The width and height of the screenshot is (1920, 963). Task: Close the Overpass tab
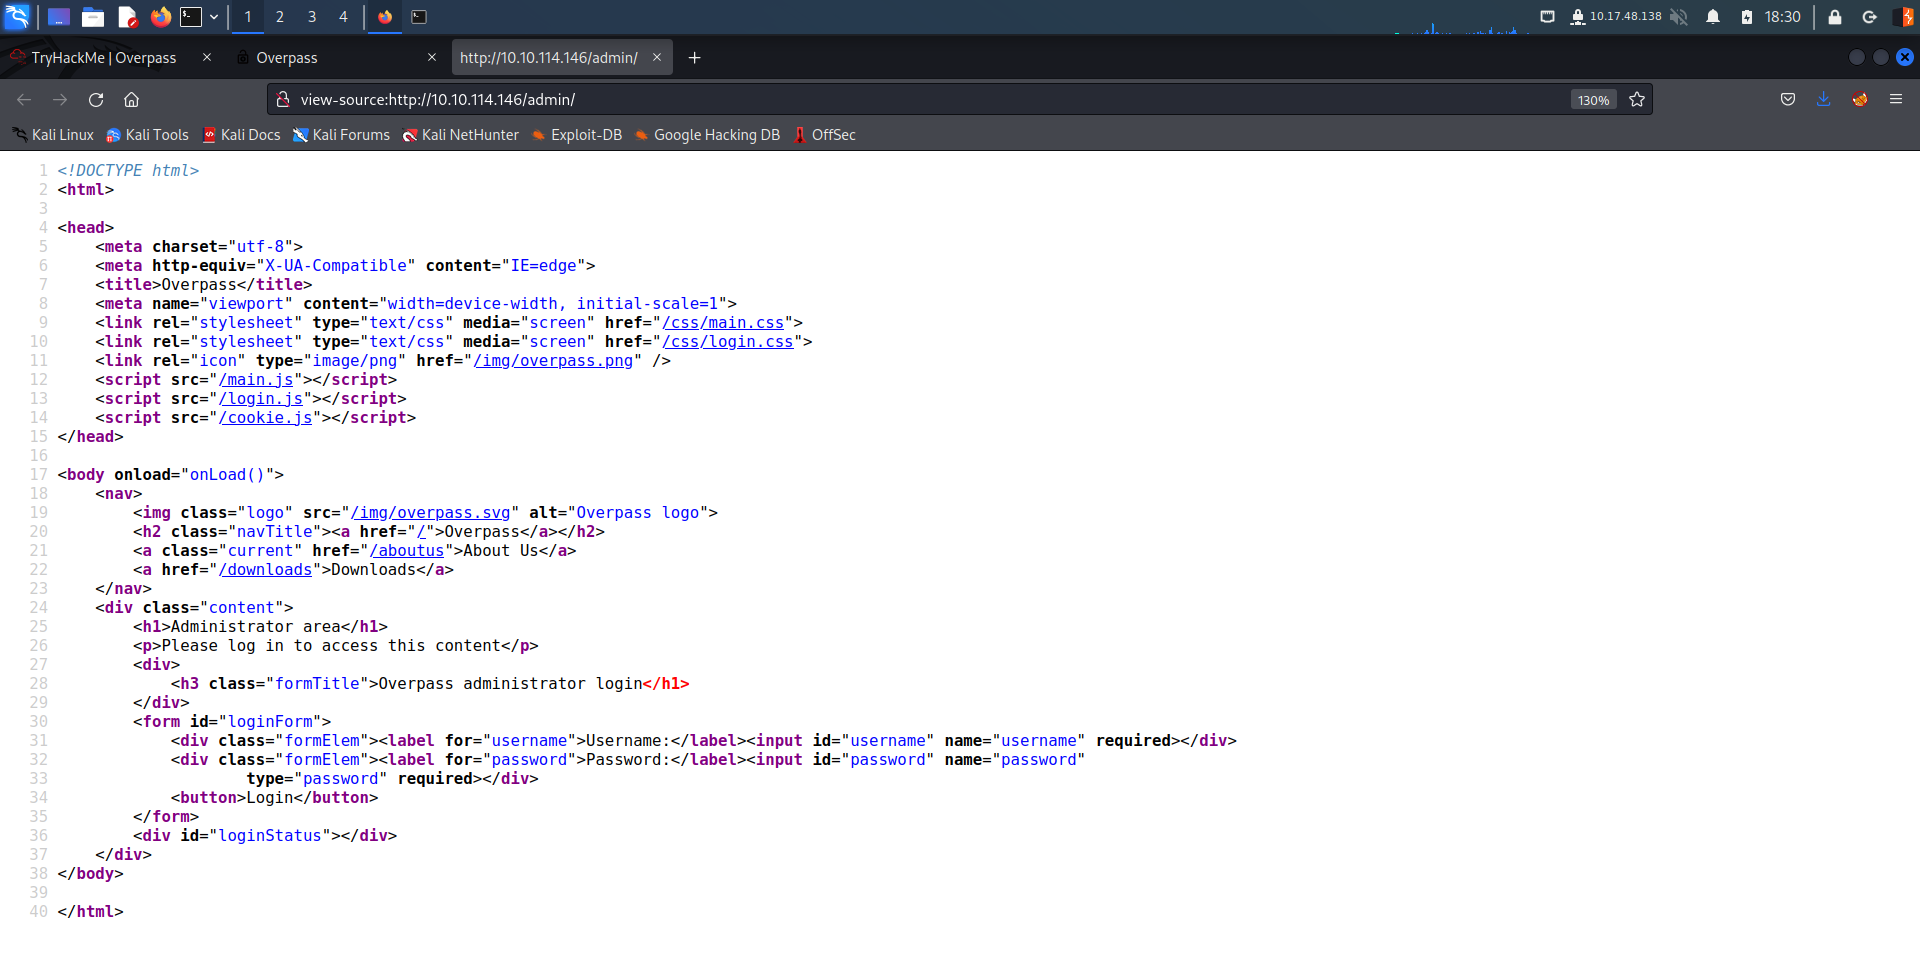pos(432,57)
